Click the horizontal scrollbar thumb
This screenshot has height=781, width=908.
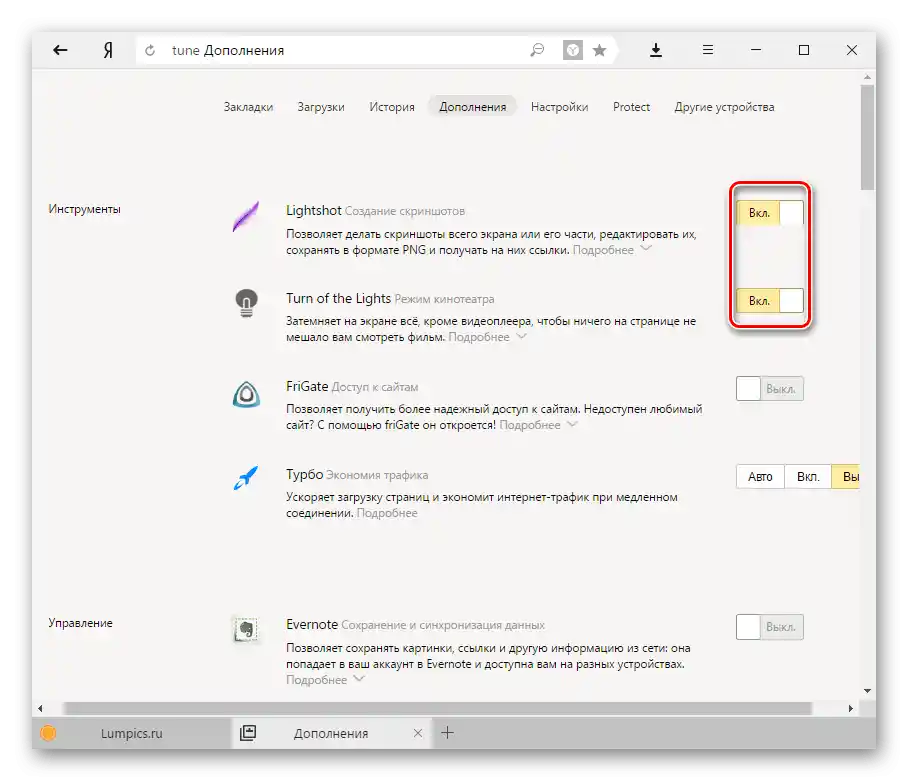(438, 708)
